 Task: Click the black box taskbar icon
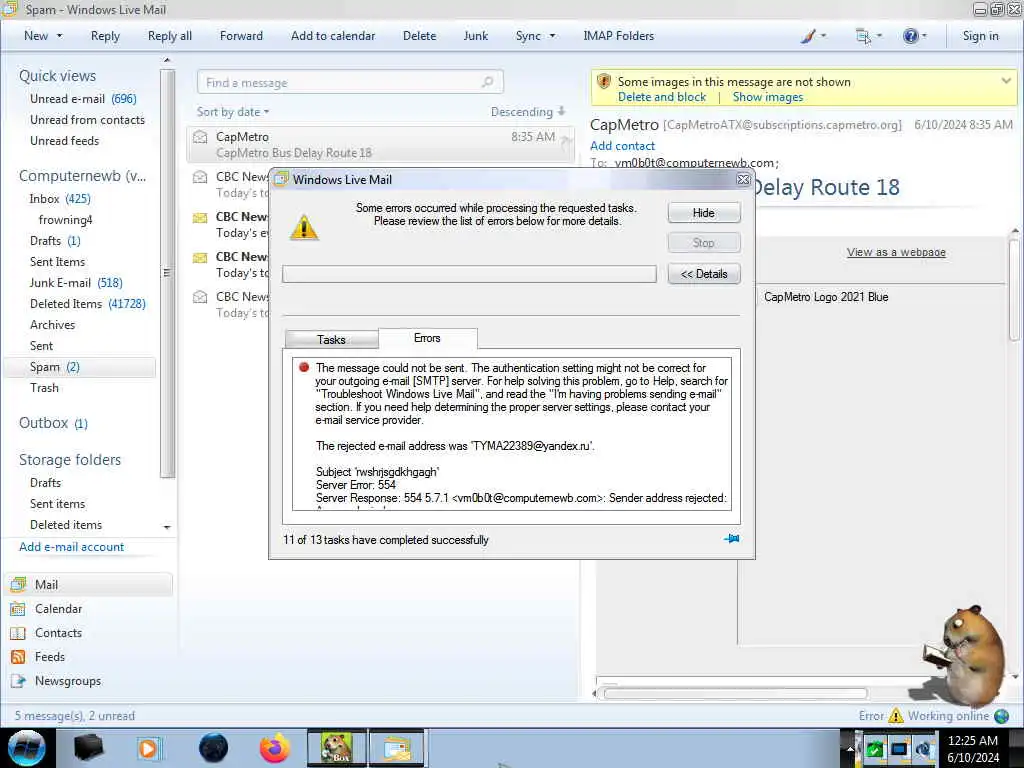[89, 748]
